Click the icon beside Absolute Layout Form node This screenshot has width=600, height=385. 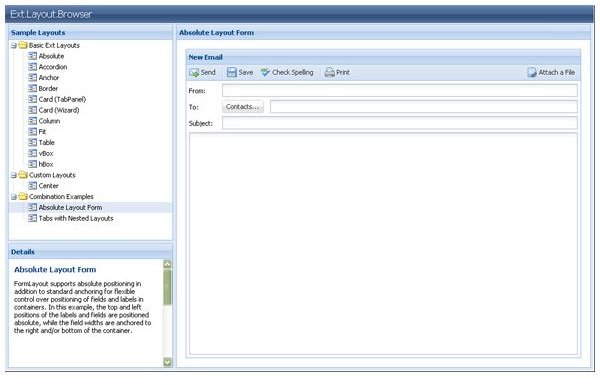click(33, 207)
